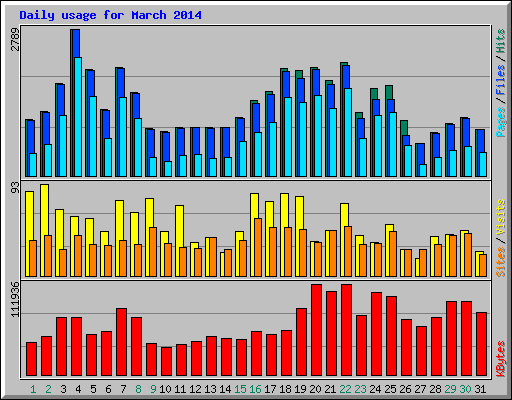Click the orange sites bar for day 9
The image size is (512, 400).
pos(153,252)
